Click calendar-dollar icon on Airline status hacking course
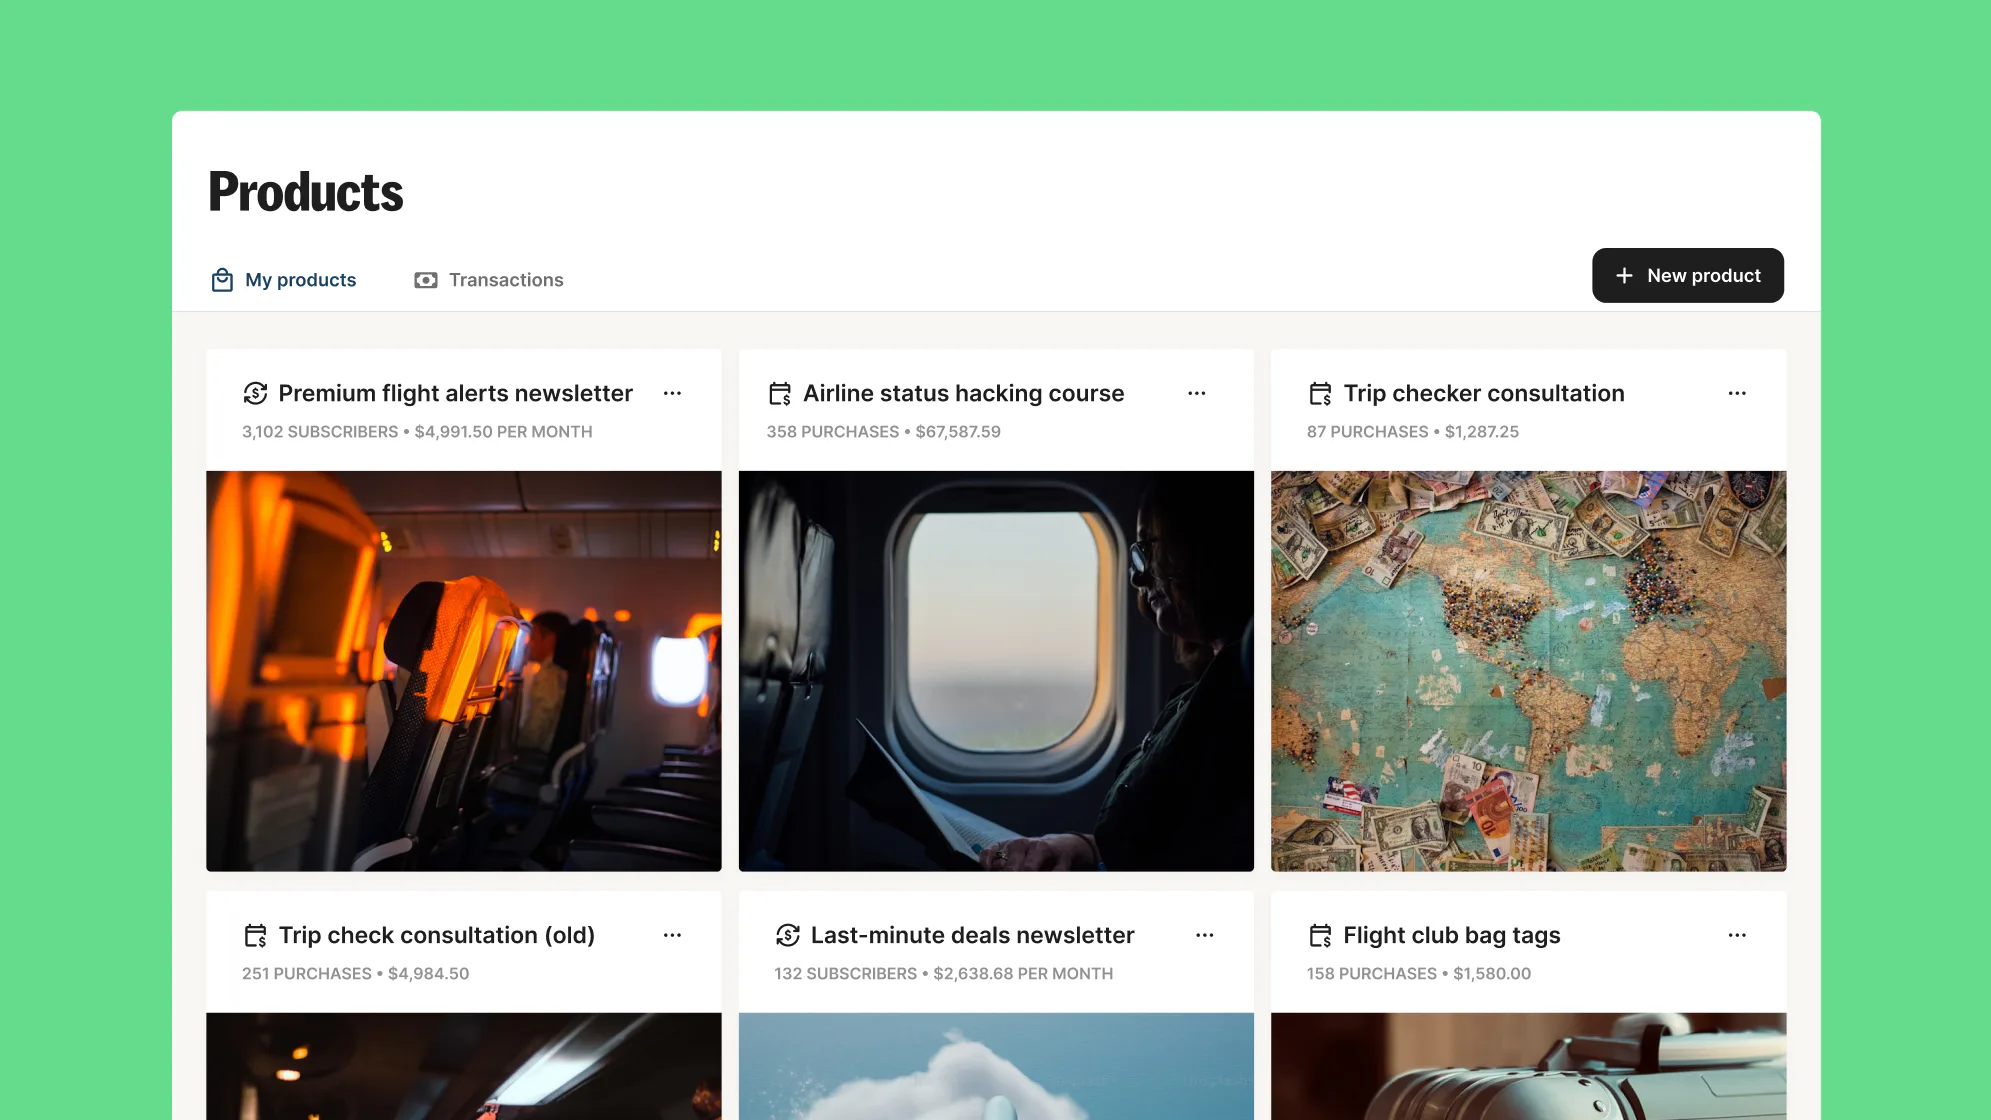 click(780, 394)
